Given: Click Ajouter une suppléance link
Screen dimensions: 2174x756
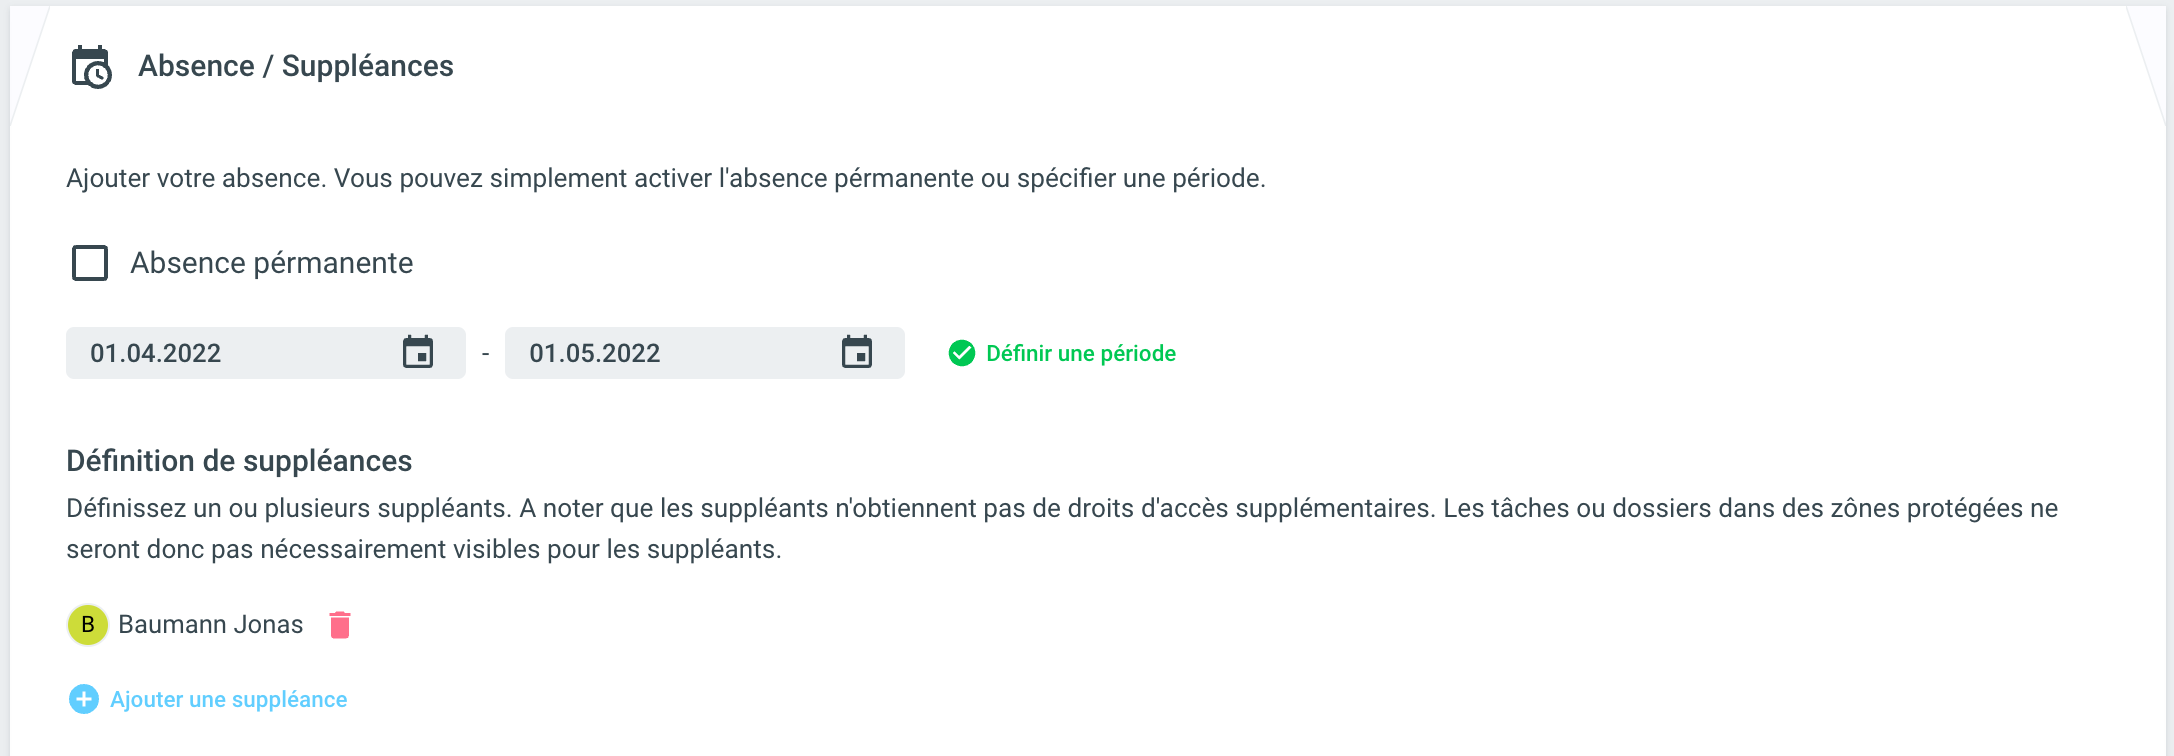Looking at the screenshot, I should 228,699.
